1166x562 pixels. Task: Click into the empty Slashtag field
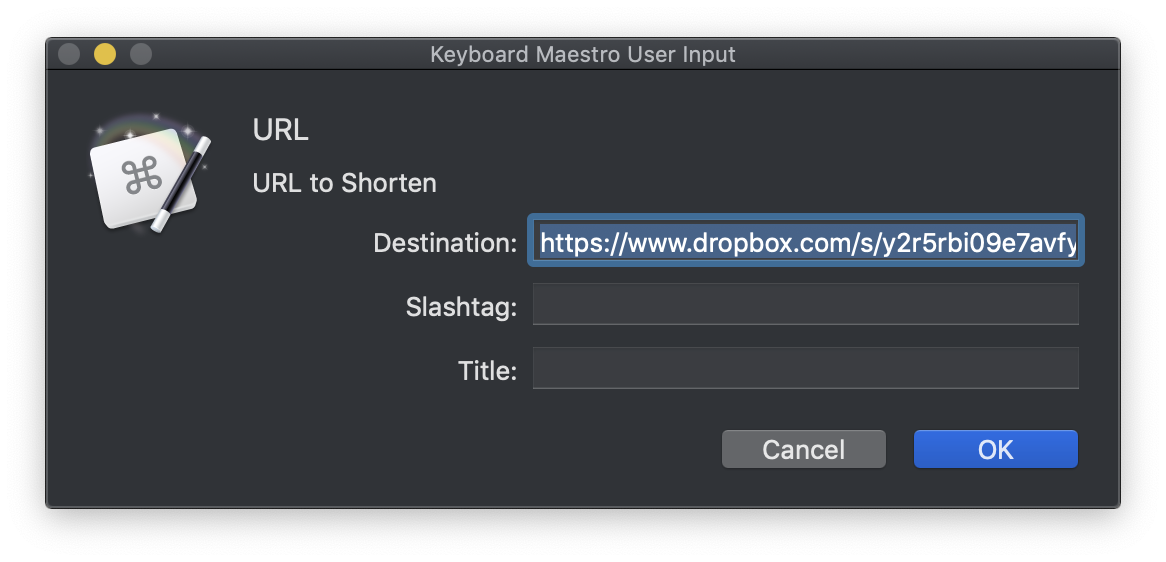coord(806,304)
